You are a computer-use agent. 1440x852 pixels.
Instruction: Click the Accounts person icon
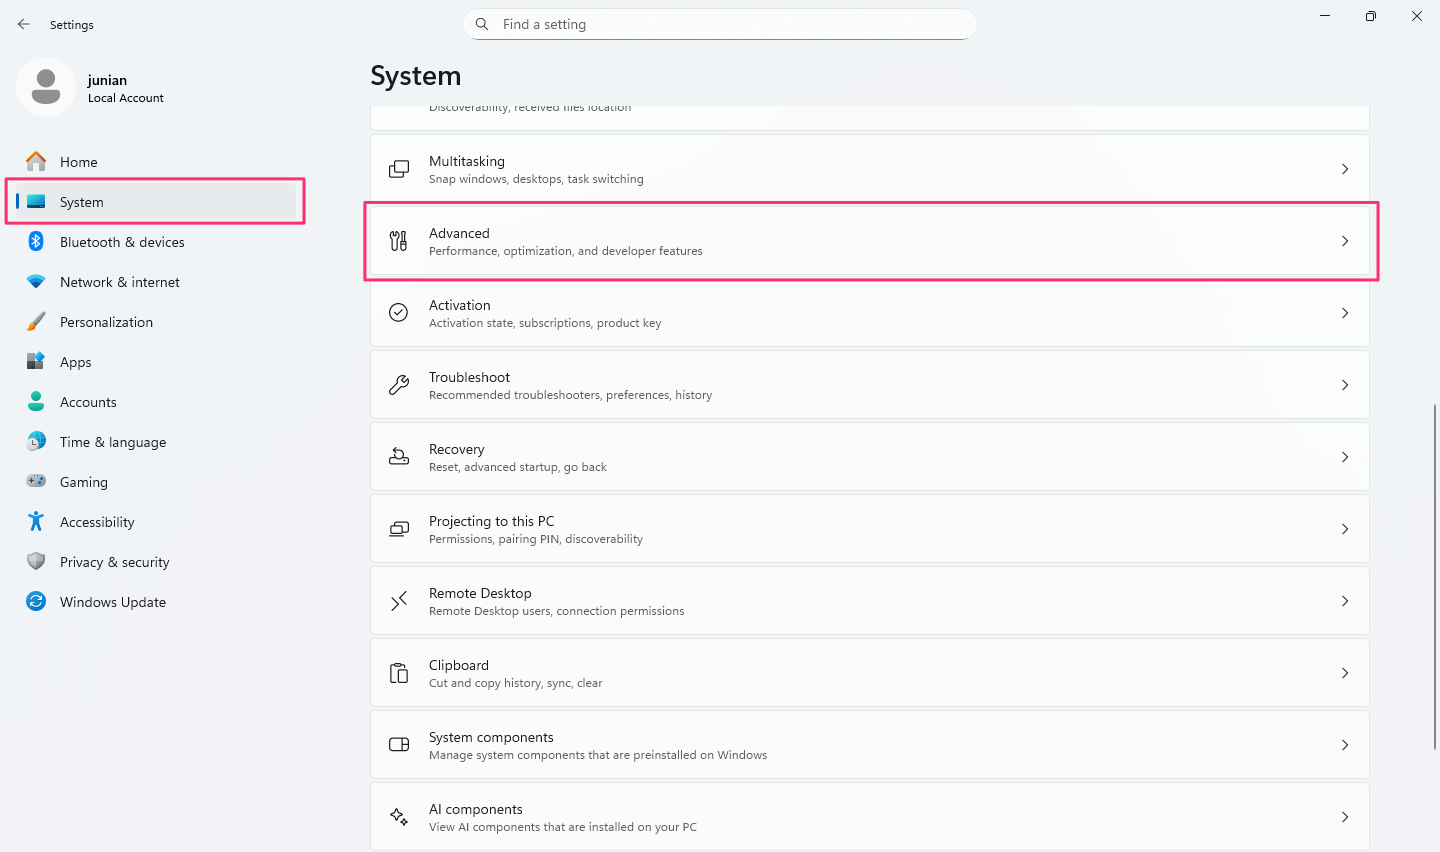pos(36,401)
